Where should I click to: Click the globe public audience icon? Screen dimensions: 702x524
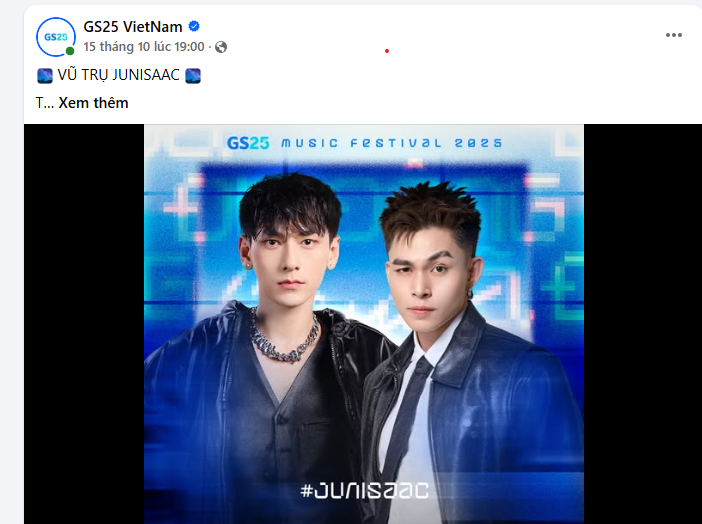click(221, 47)
